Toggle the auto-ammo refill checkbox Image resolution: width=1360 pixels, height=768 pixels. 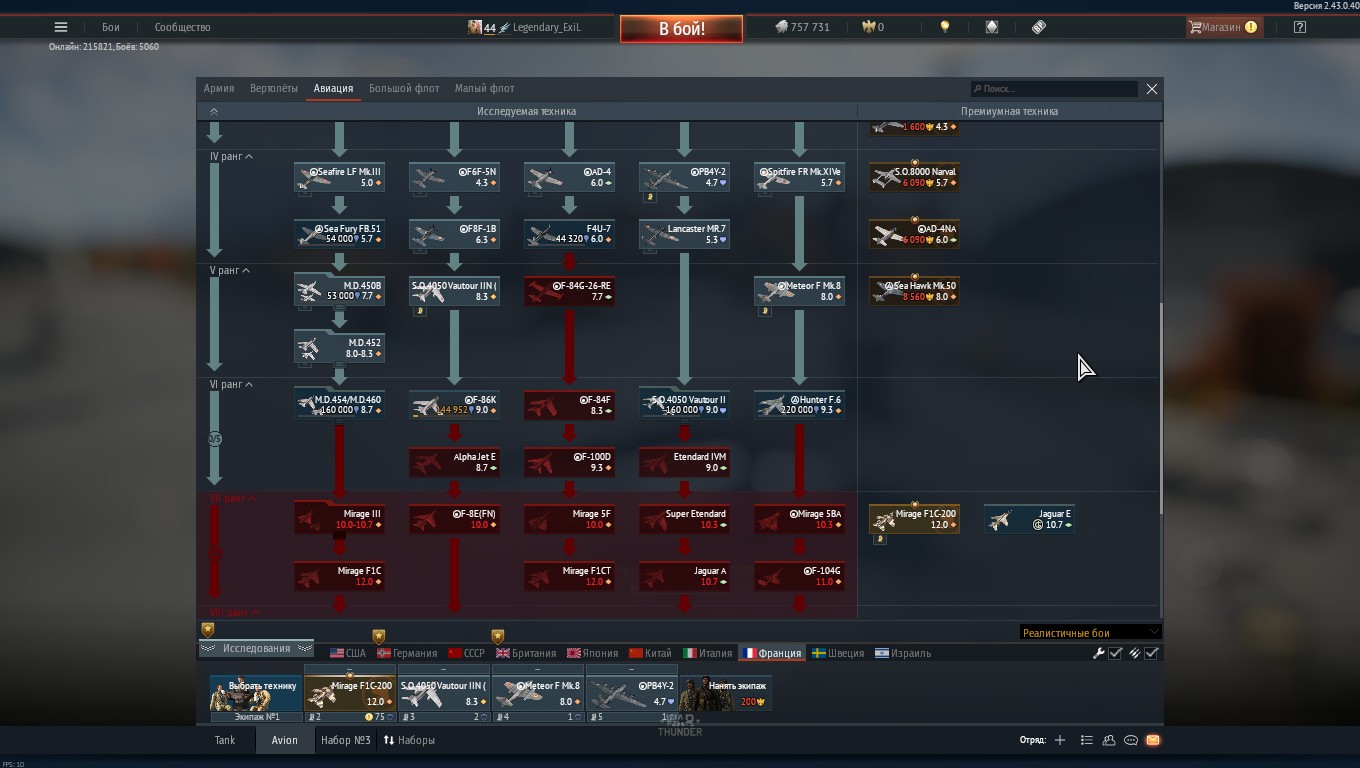1151,653
